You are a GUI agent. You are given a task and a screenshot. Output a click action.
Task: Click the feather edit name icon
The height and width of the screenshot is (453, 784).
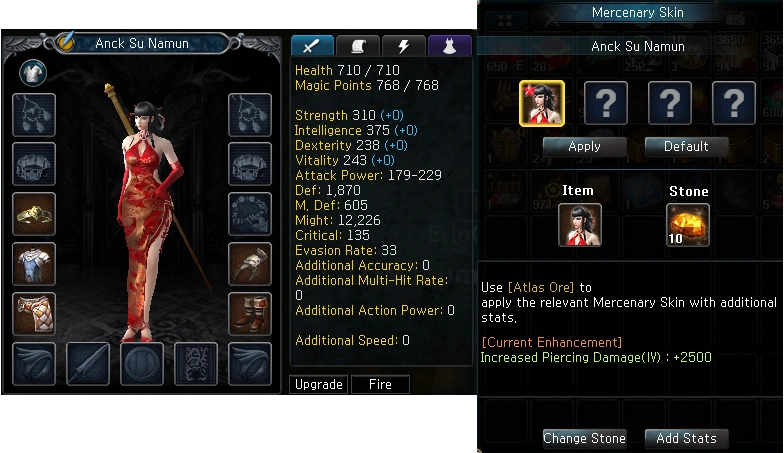66,42
